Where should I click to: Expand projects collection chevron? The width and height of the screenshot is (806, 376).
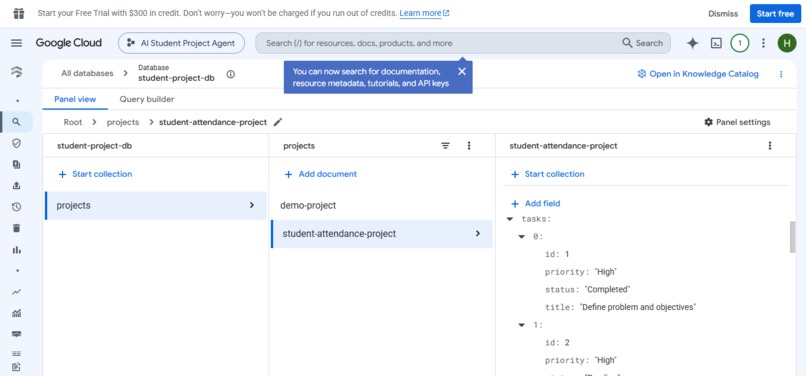[x=252, y=205]
